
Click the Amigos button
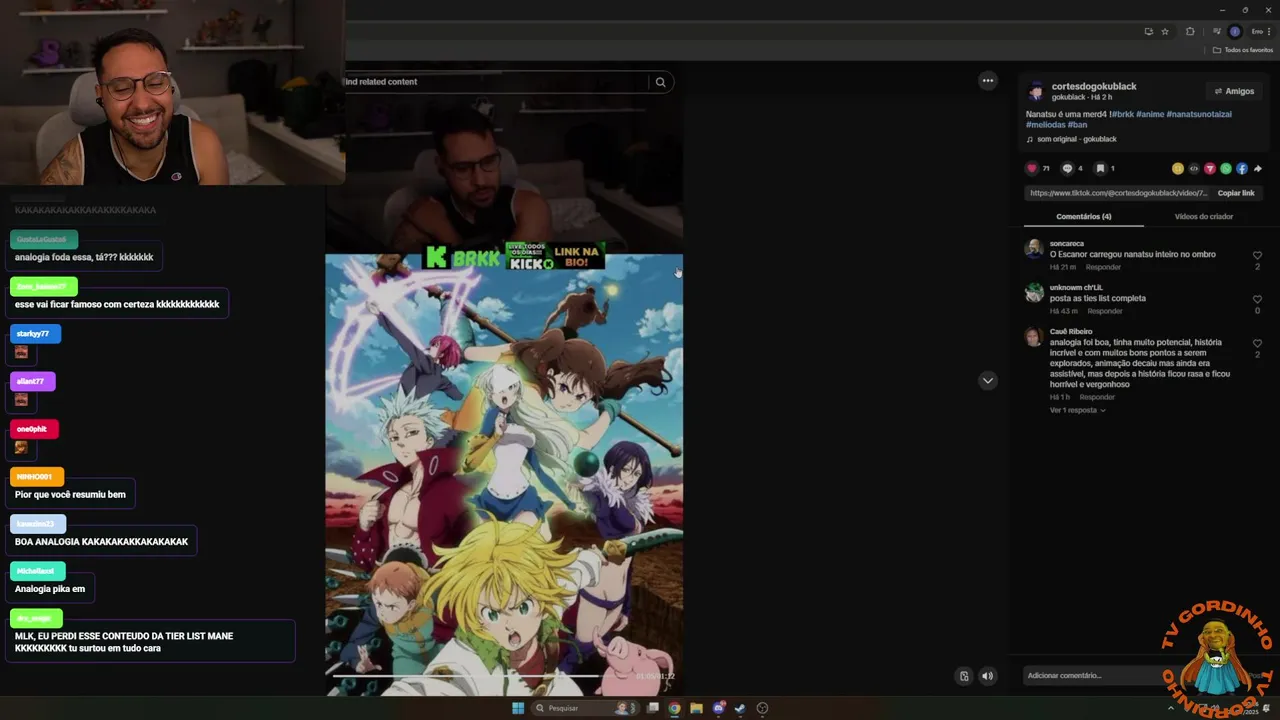click(x=1234, y=91)
